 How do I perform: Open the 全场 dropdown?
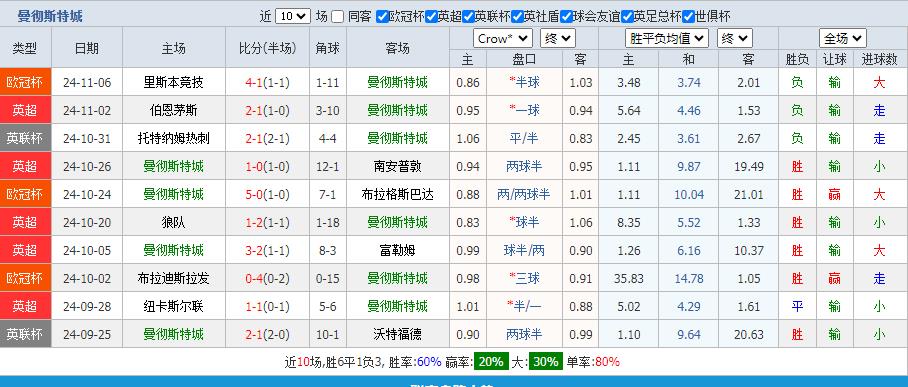tap(843, 38)
